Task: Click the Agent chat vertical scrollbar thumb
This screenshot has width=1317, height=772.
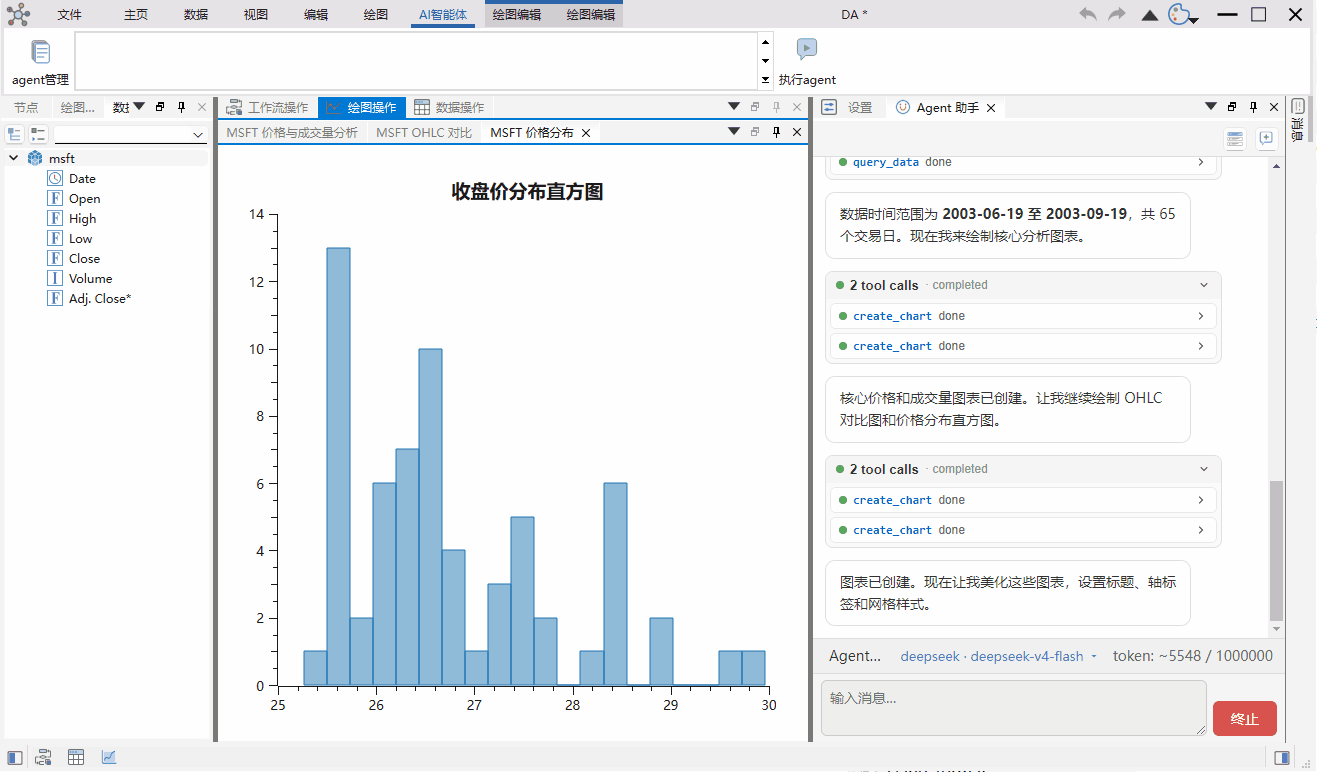Action: [x=1275, y=550]
